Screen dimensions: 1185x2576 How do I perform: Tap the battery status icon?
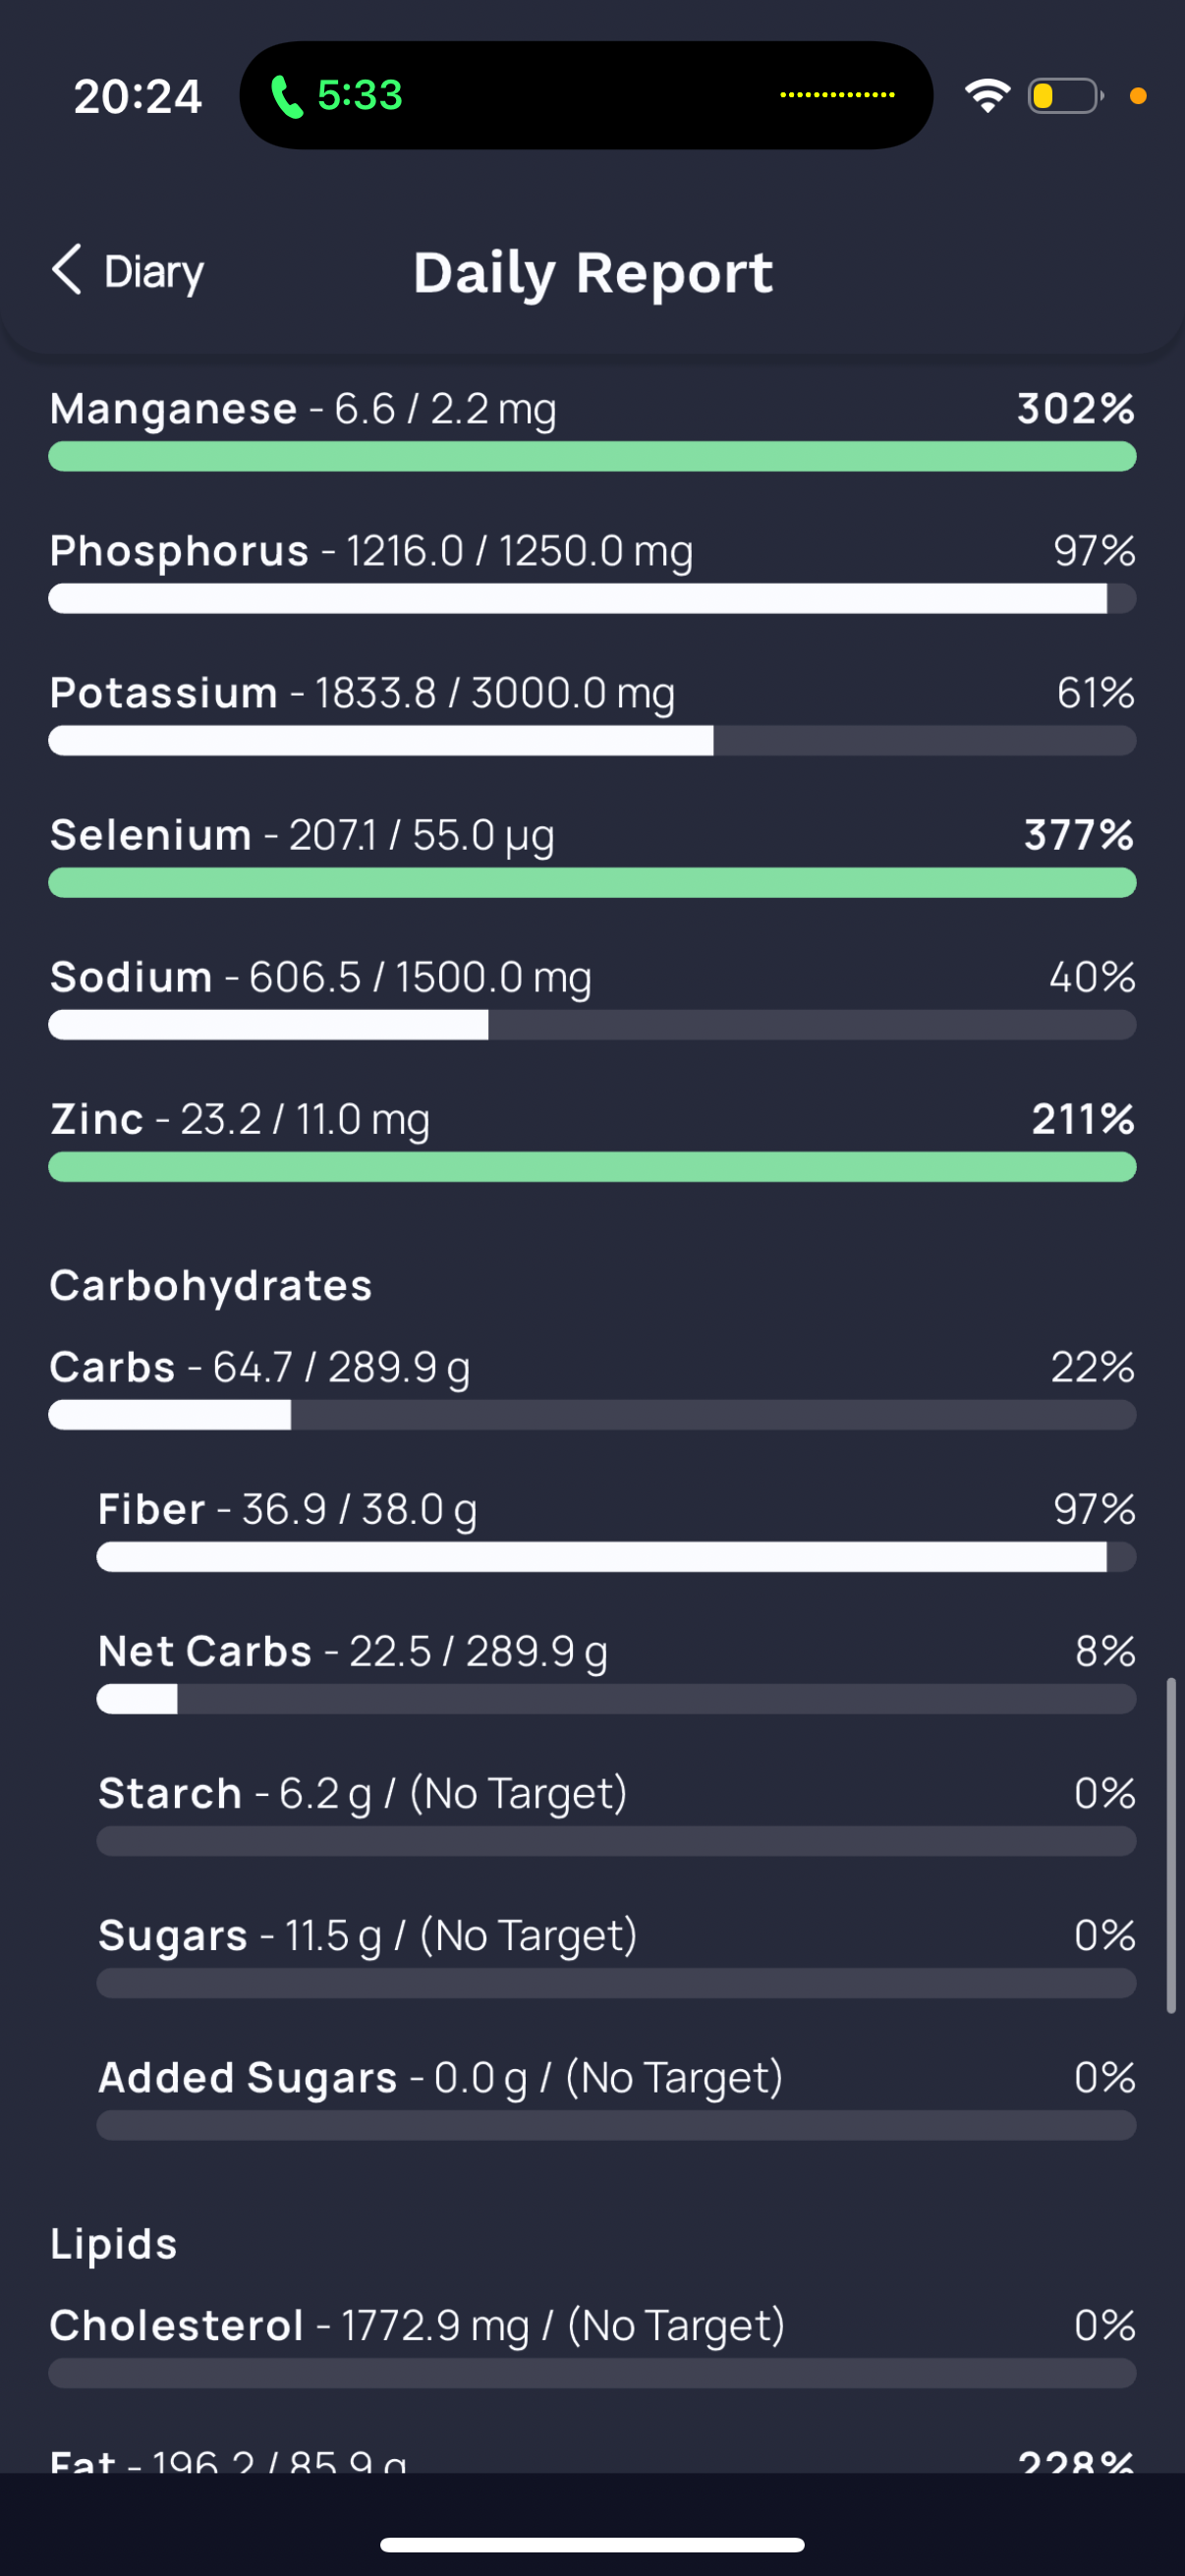click(x=1066, y=96)
